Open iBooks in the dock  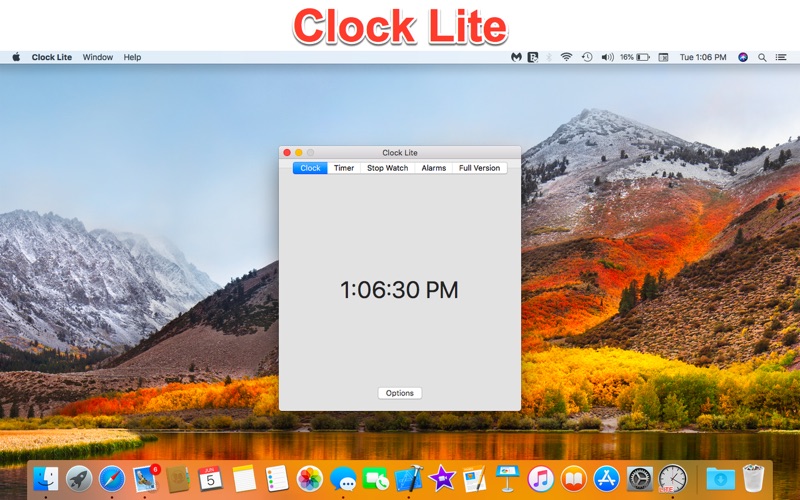coord(573,479)
